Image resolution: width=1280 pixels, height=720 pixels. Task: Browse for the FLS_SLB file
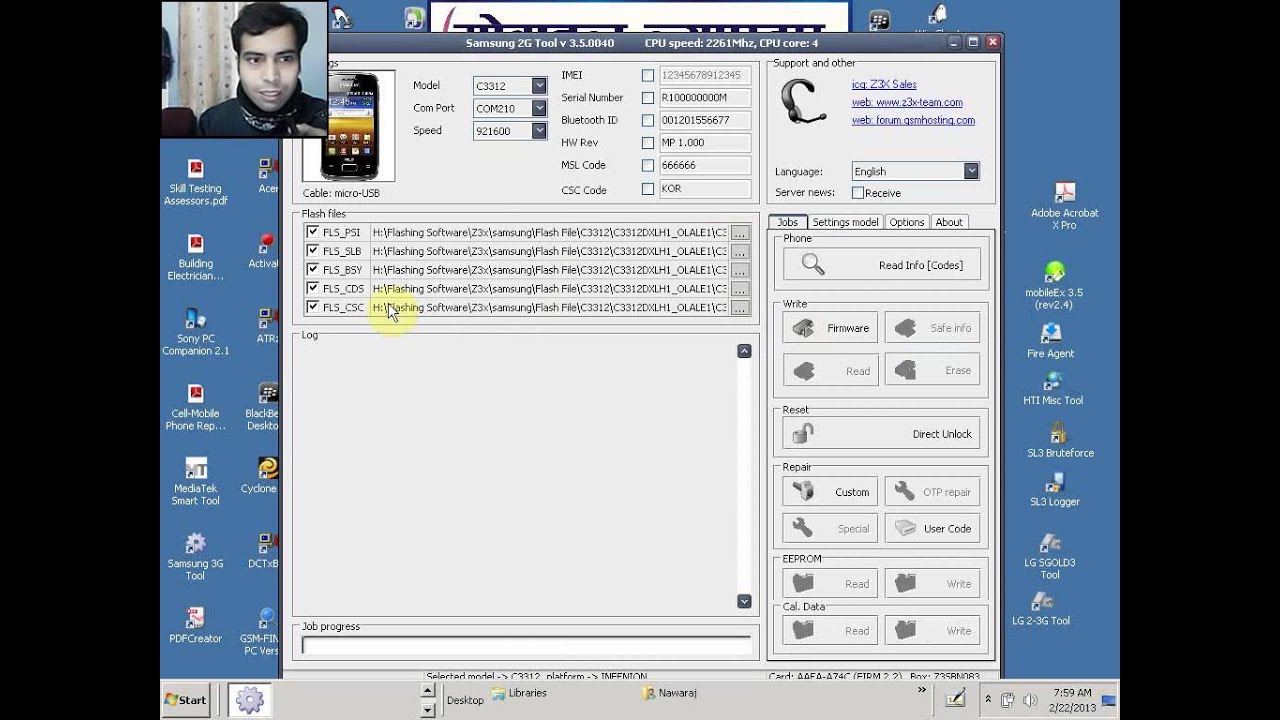tap(739, 251)
